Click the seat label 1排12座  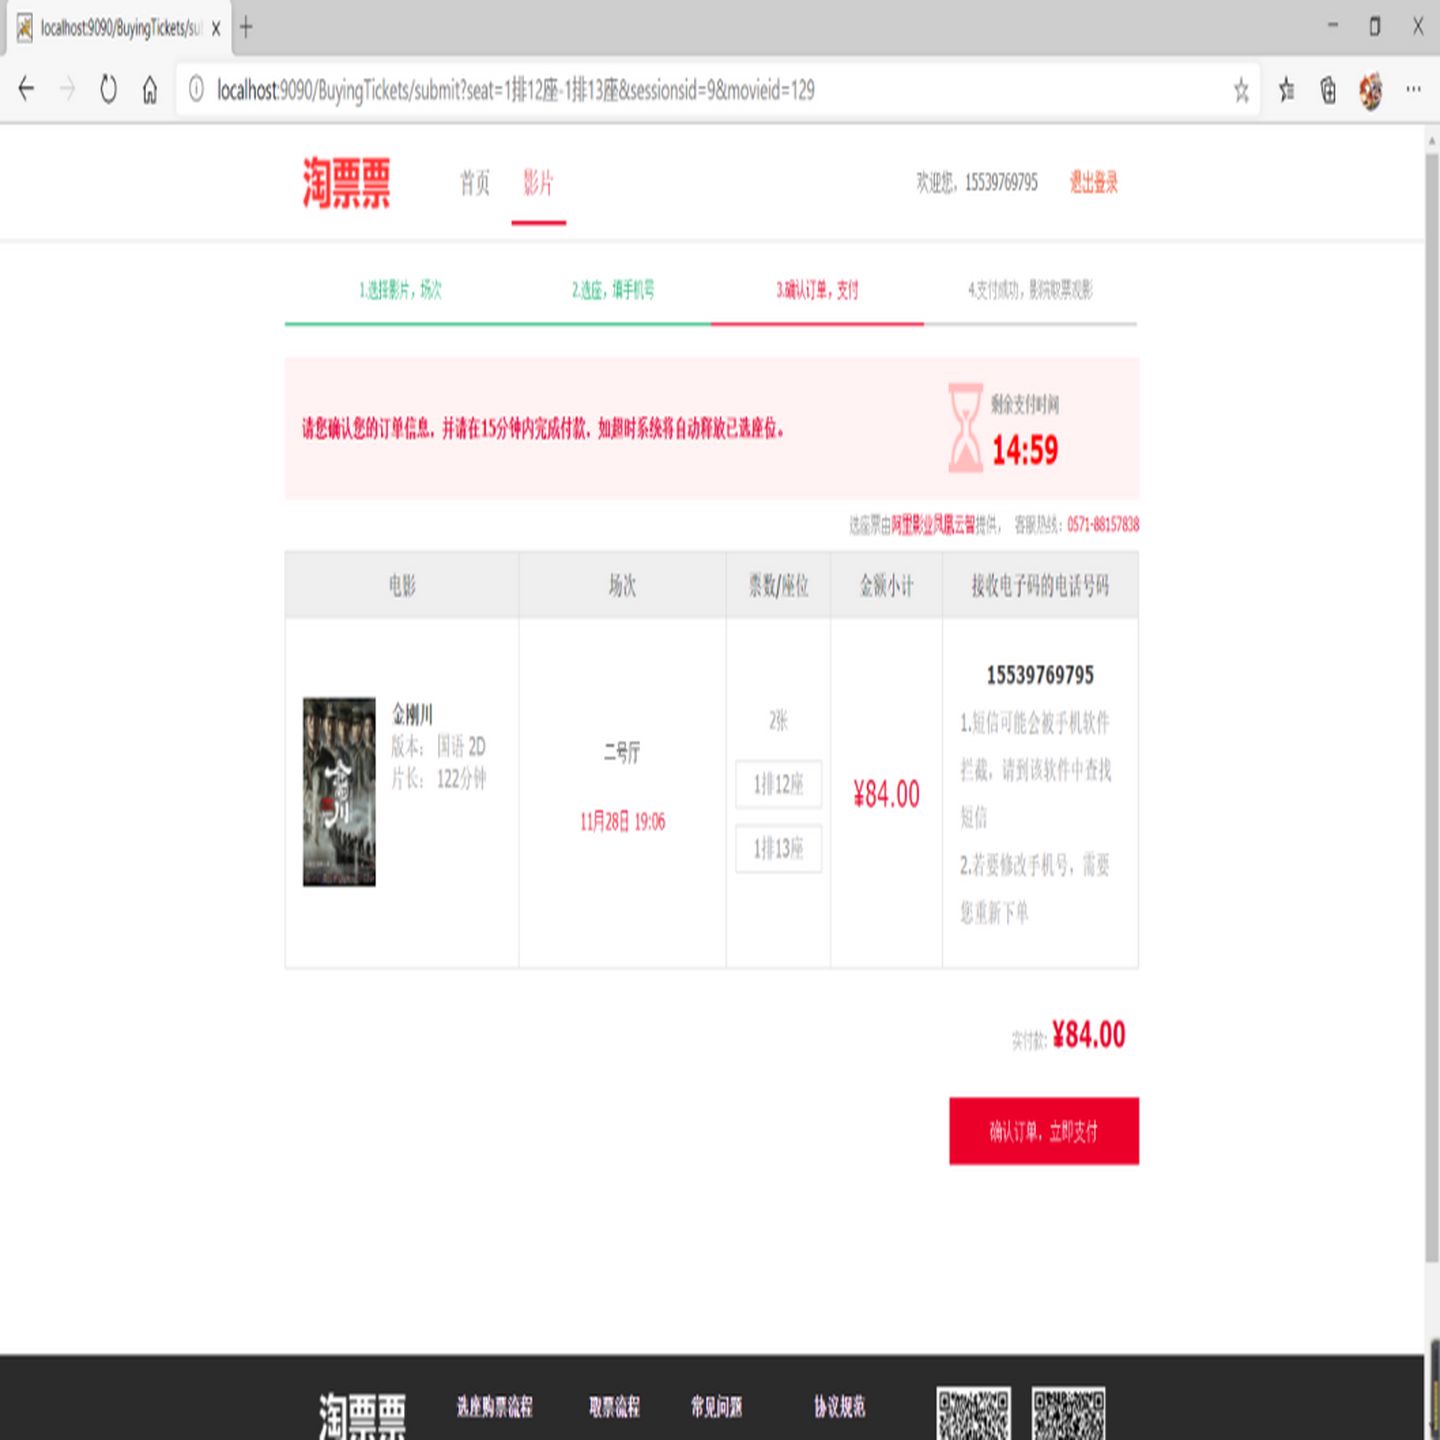[x=778, y=786]
